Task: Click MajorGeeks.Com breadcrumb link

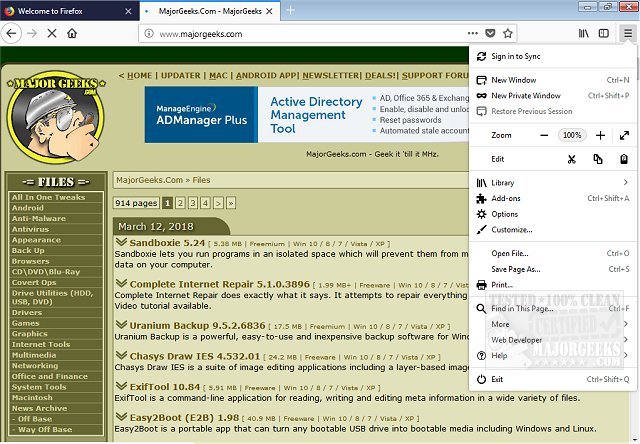Action: click(x=149, y=180)
